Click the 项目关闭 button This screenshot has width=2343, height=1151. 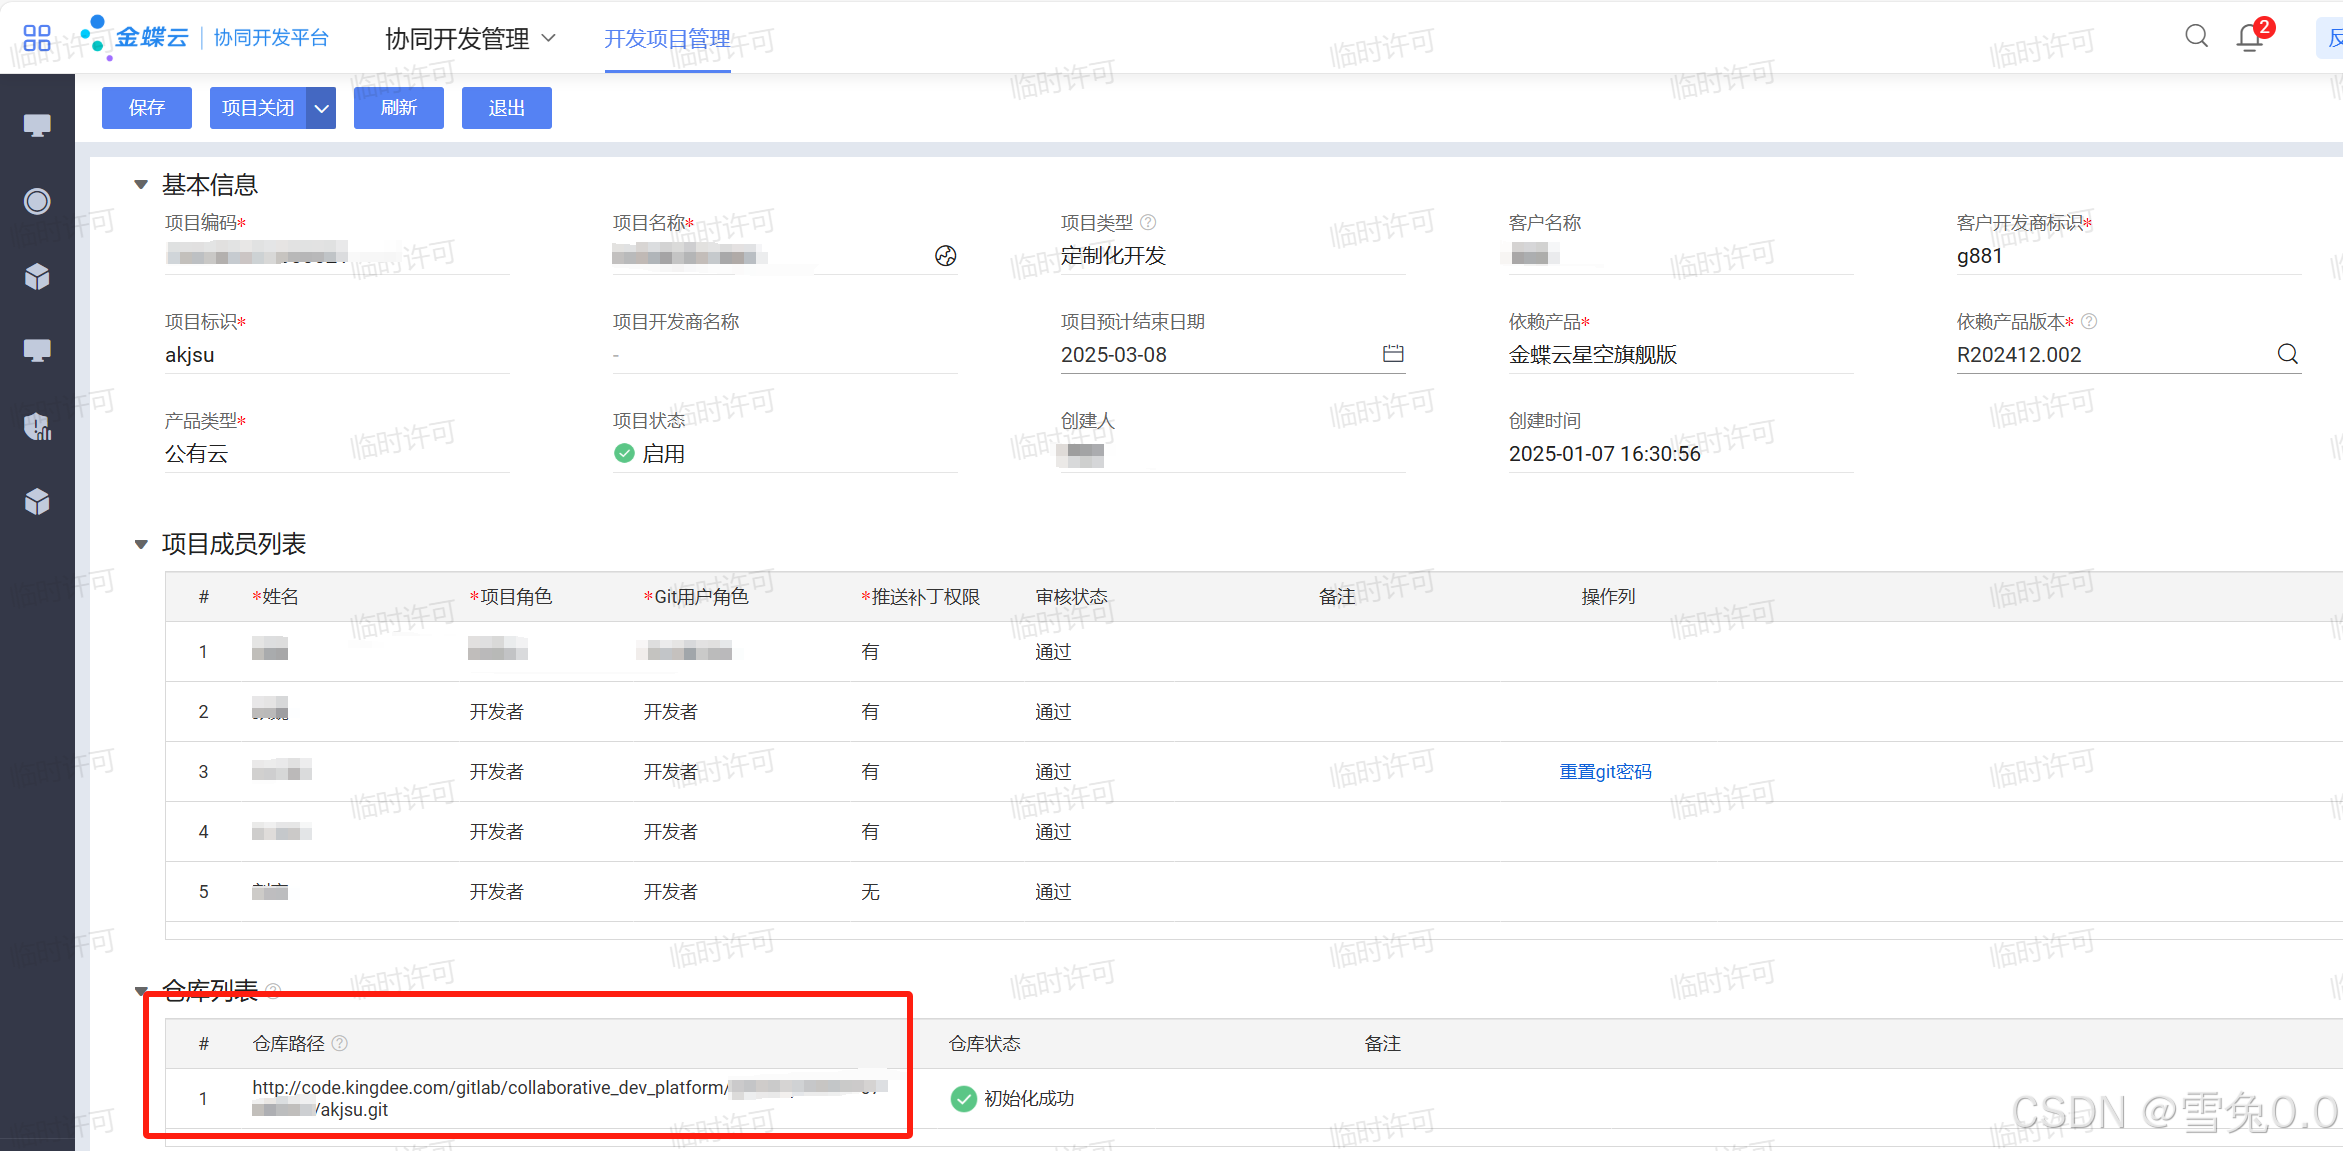[258, 108]
